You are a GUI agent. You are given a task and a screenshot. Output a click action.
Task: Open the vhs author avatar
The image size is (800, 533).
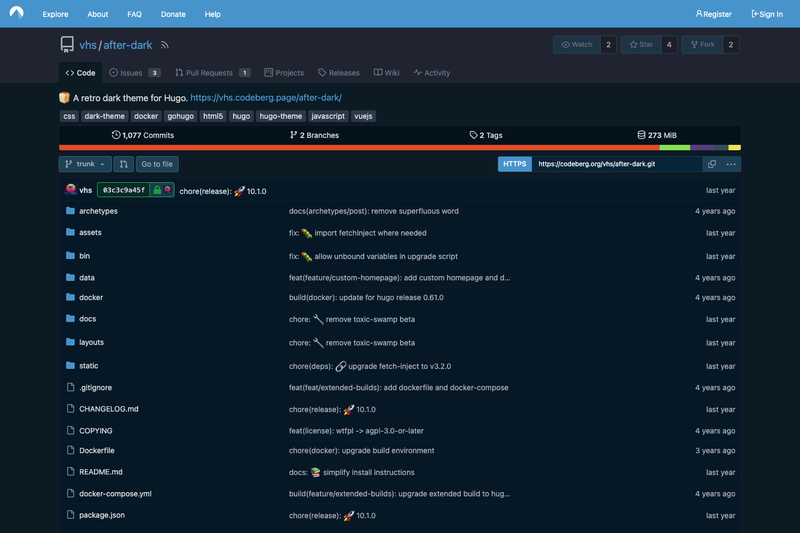click(71, 190)
